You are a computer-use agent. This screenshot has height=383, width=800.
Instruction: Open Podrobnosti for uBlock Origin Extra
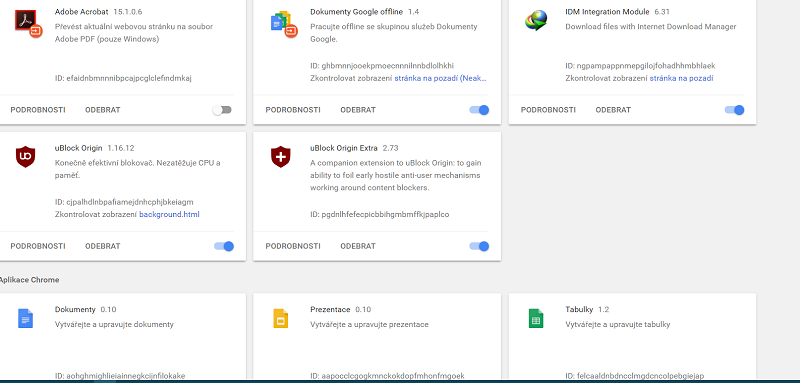(293, 246)
